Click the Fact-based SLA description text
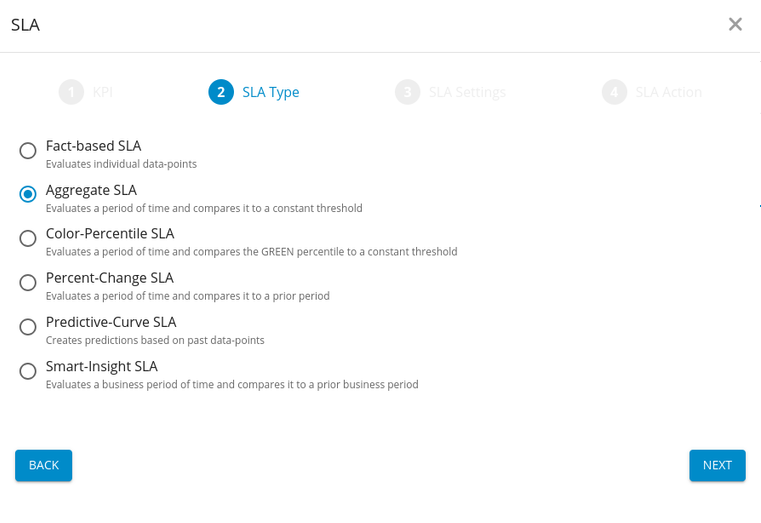This screenshot has width=761, height=523. (x=121, y=164)
